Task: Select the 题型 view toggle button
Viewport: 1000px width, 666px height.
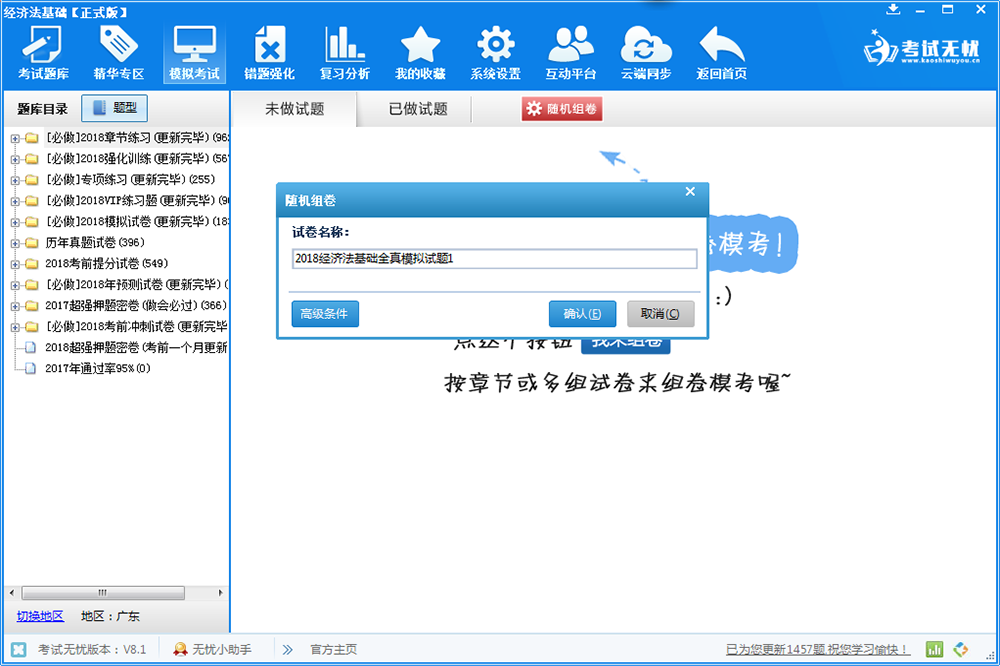Action: 115,108
